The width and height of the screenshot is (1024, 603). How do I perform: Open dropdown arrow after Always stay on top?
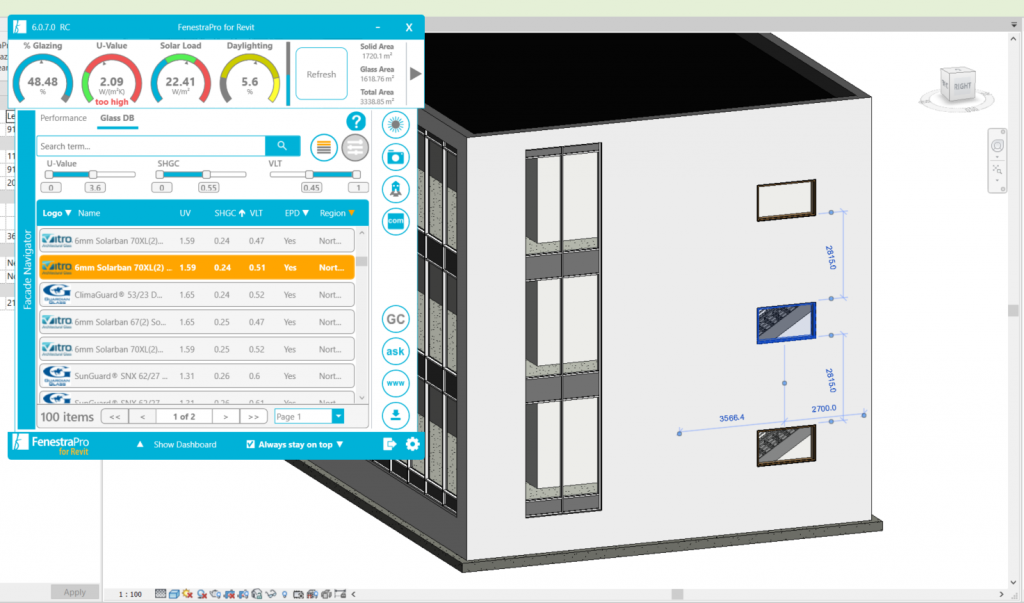click(x=340, y=444)
